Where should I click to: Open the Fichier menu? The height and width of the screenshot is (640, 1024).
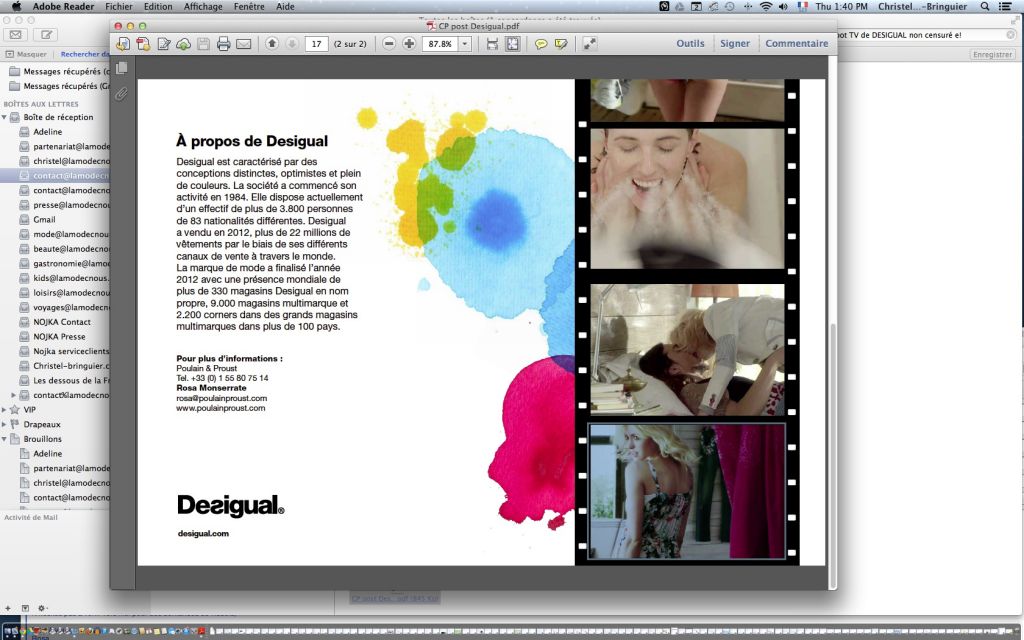119,7
